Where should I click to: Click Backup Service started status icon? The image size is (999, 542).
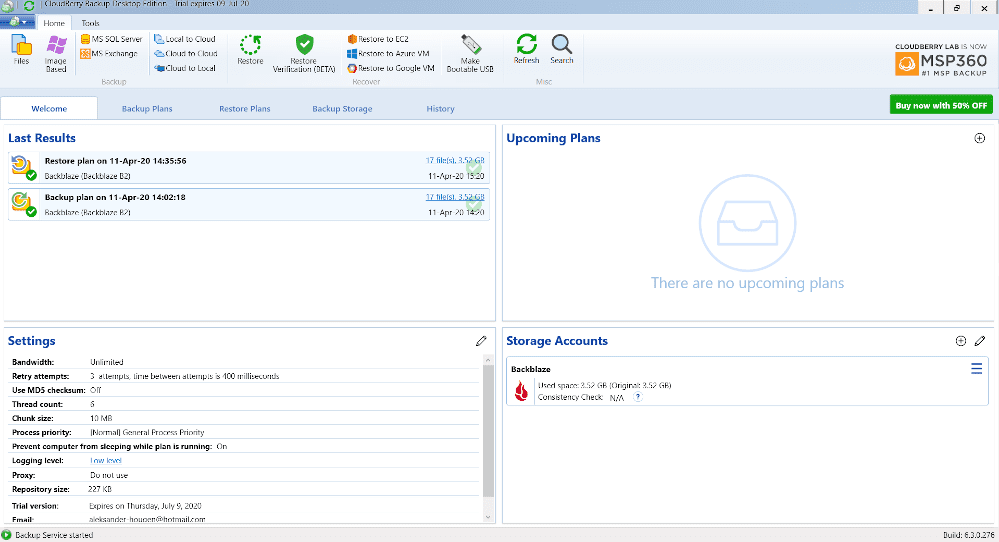6,535
